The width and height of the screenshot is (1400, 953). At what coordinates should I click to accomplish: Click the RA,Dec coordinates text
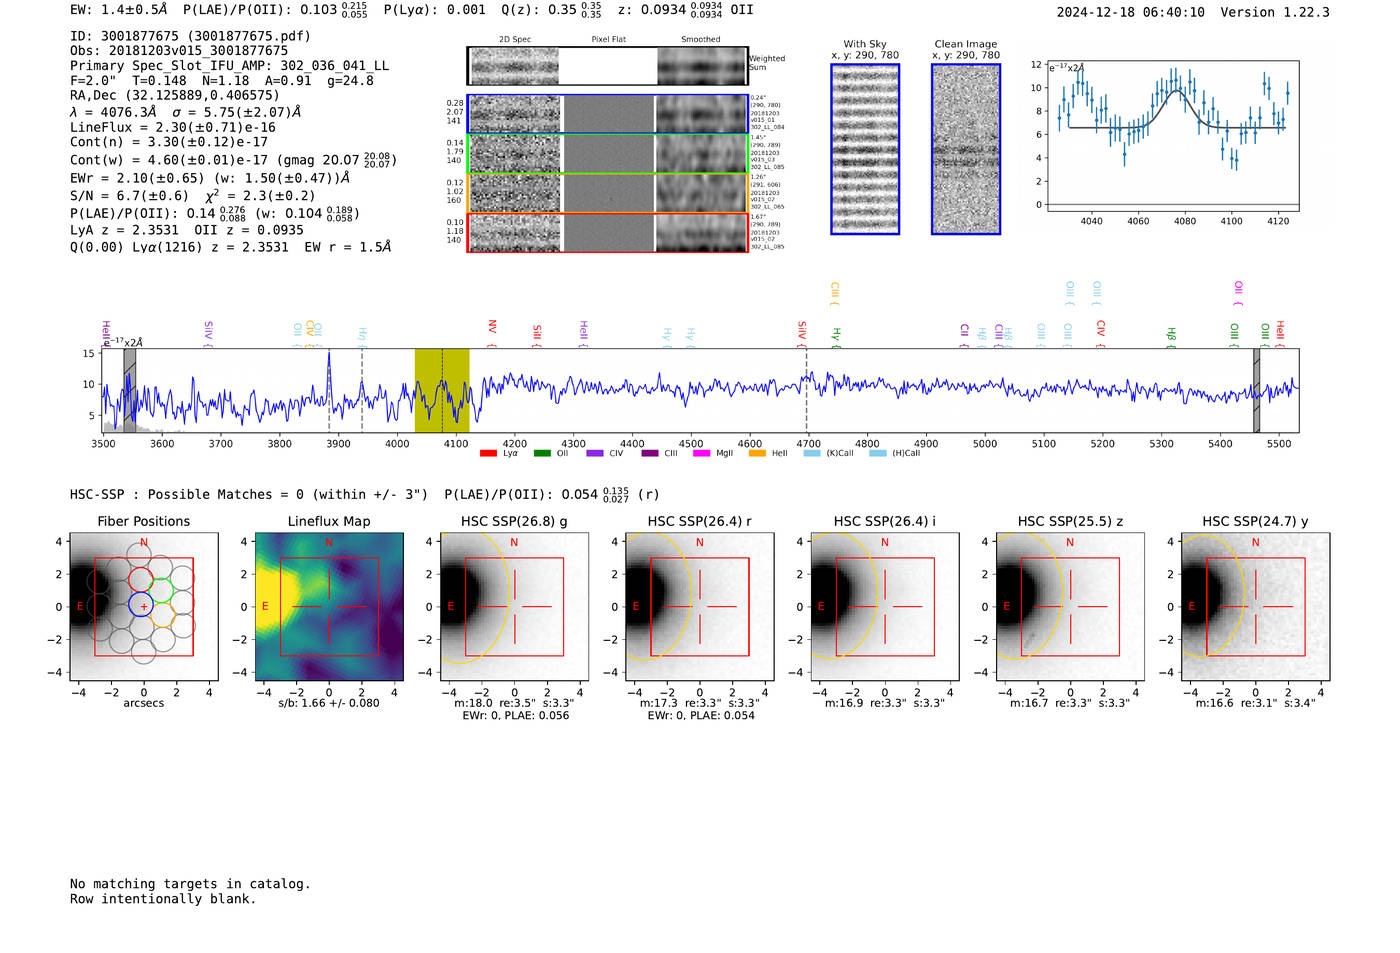(x=175, y=96)
